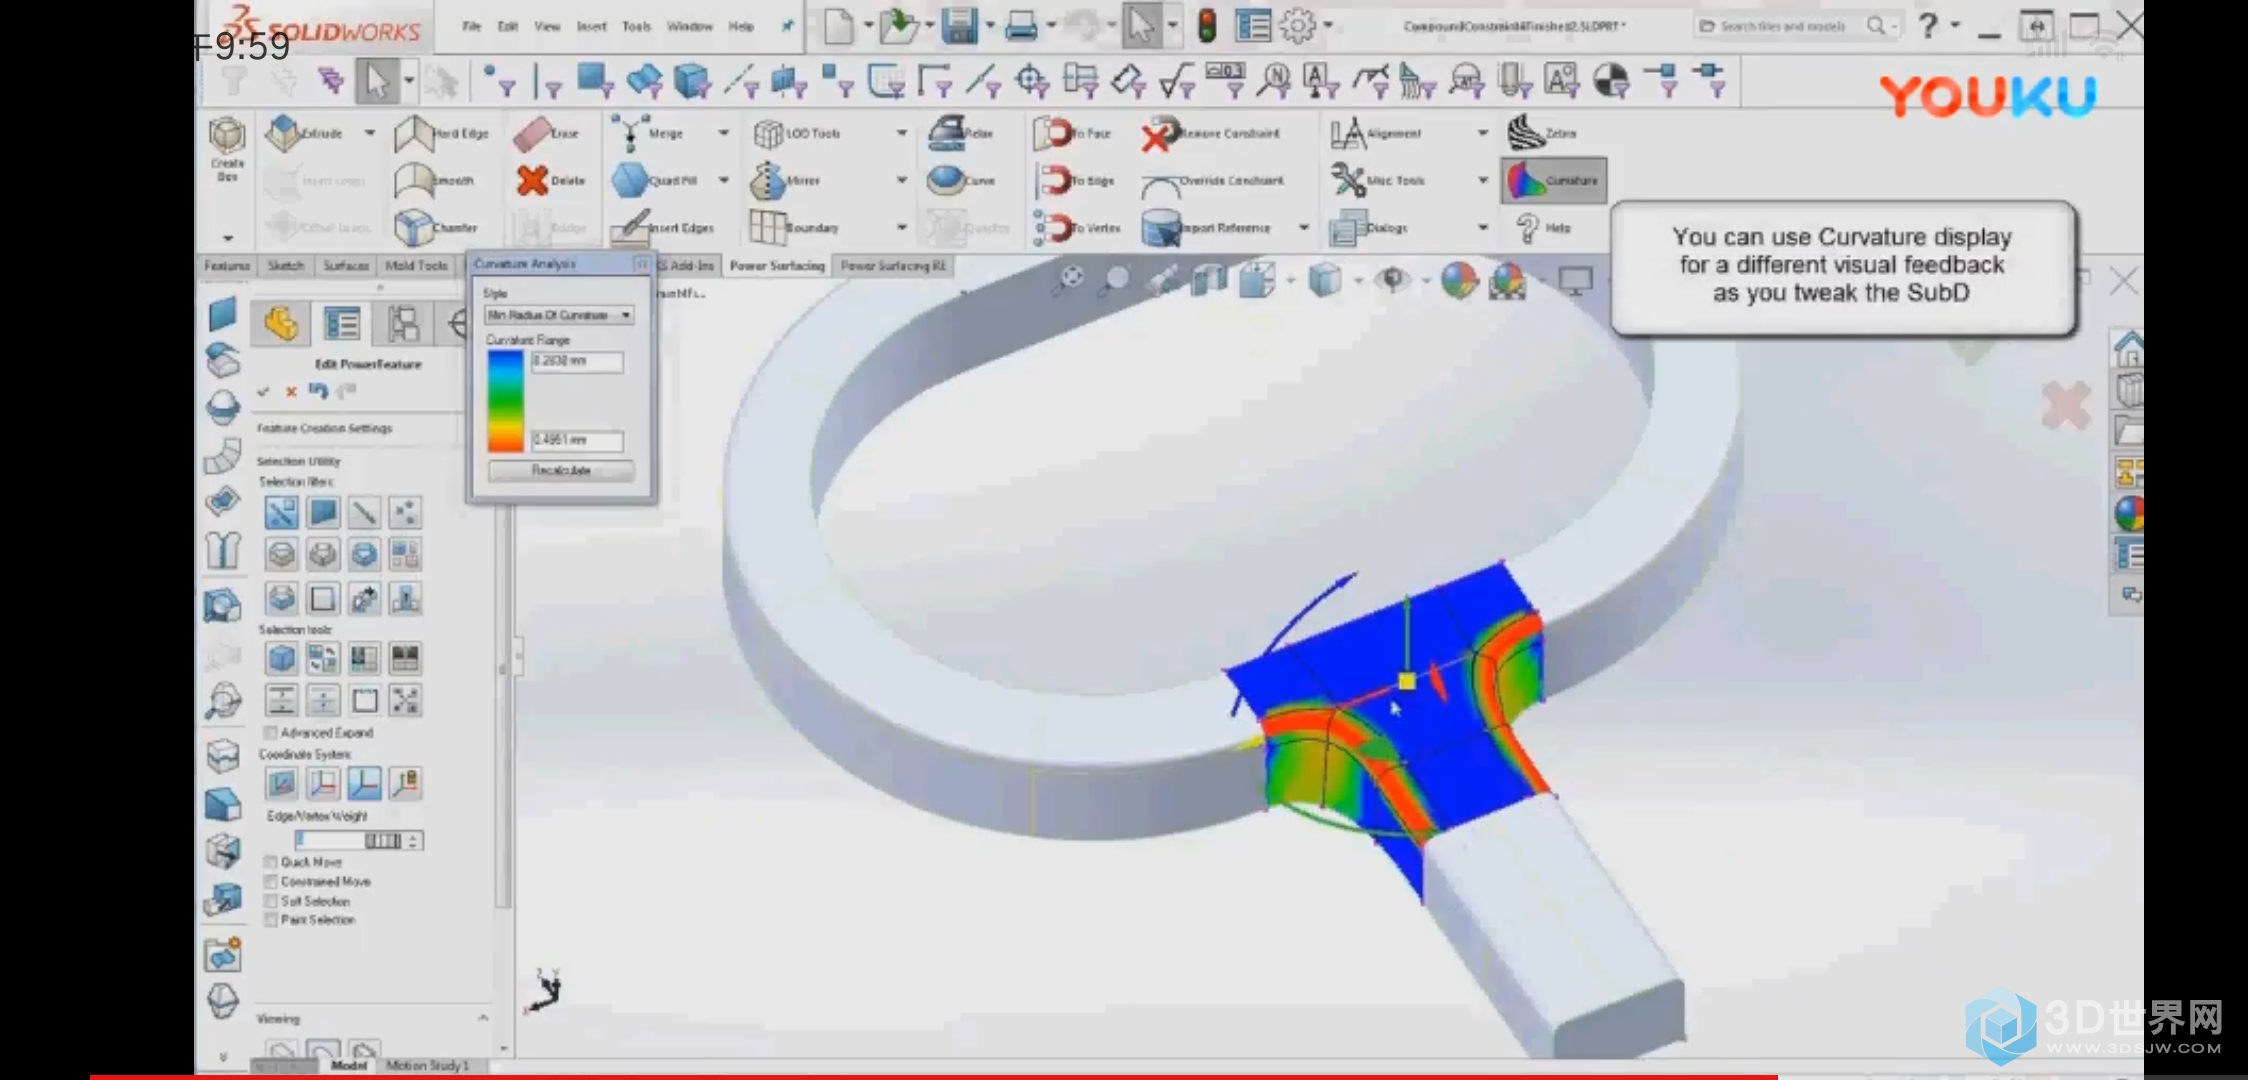Cancel Edit PowerFeature with red X
This screenshot has width=2248, height=1080.
291,391
